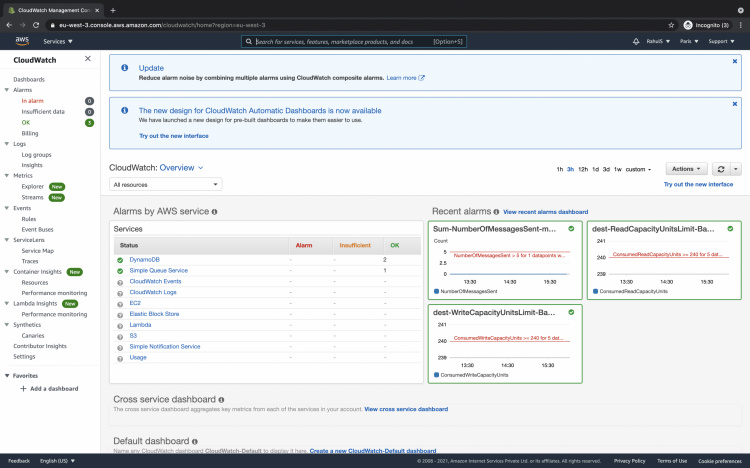This screenshot has height=468, width=750.
Task: Click the refresh dashboard icon
Action: point(720,169)
